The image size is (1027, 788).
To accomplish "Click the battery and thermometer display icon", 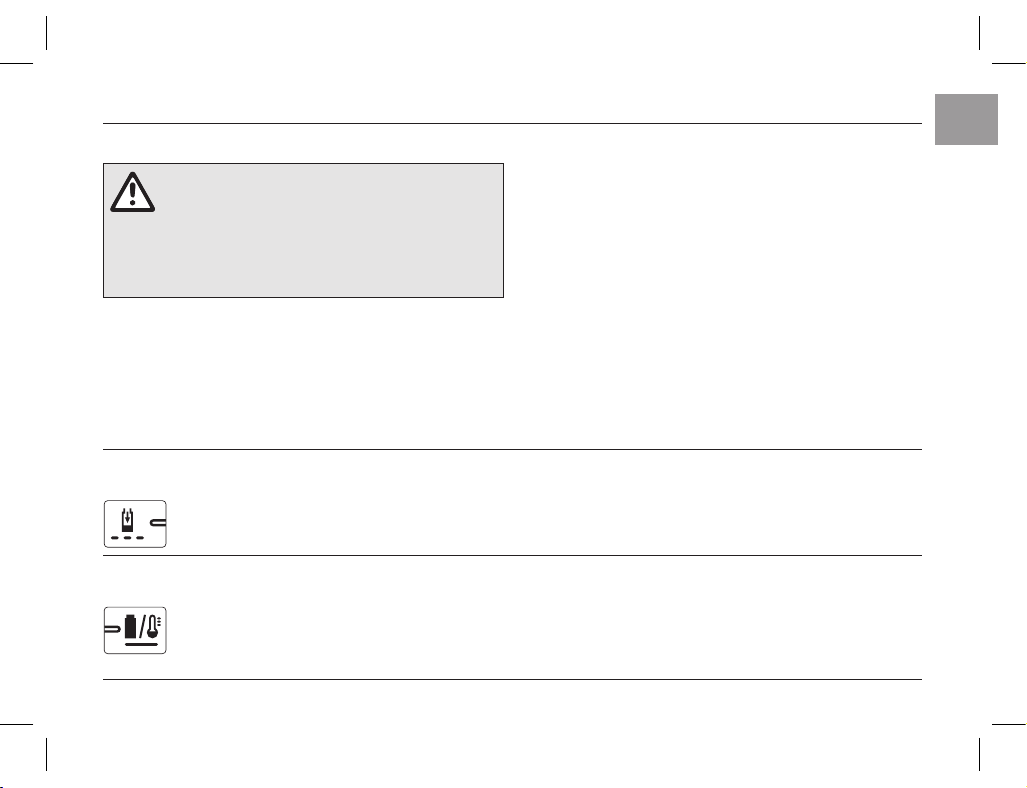I will (135, 630).
